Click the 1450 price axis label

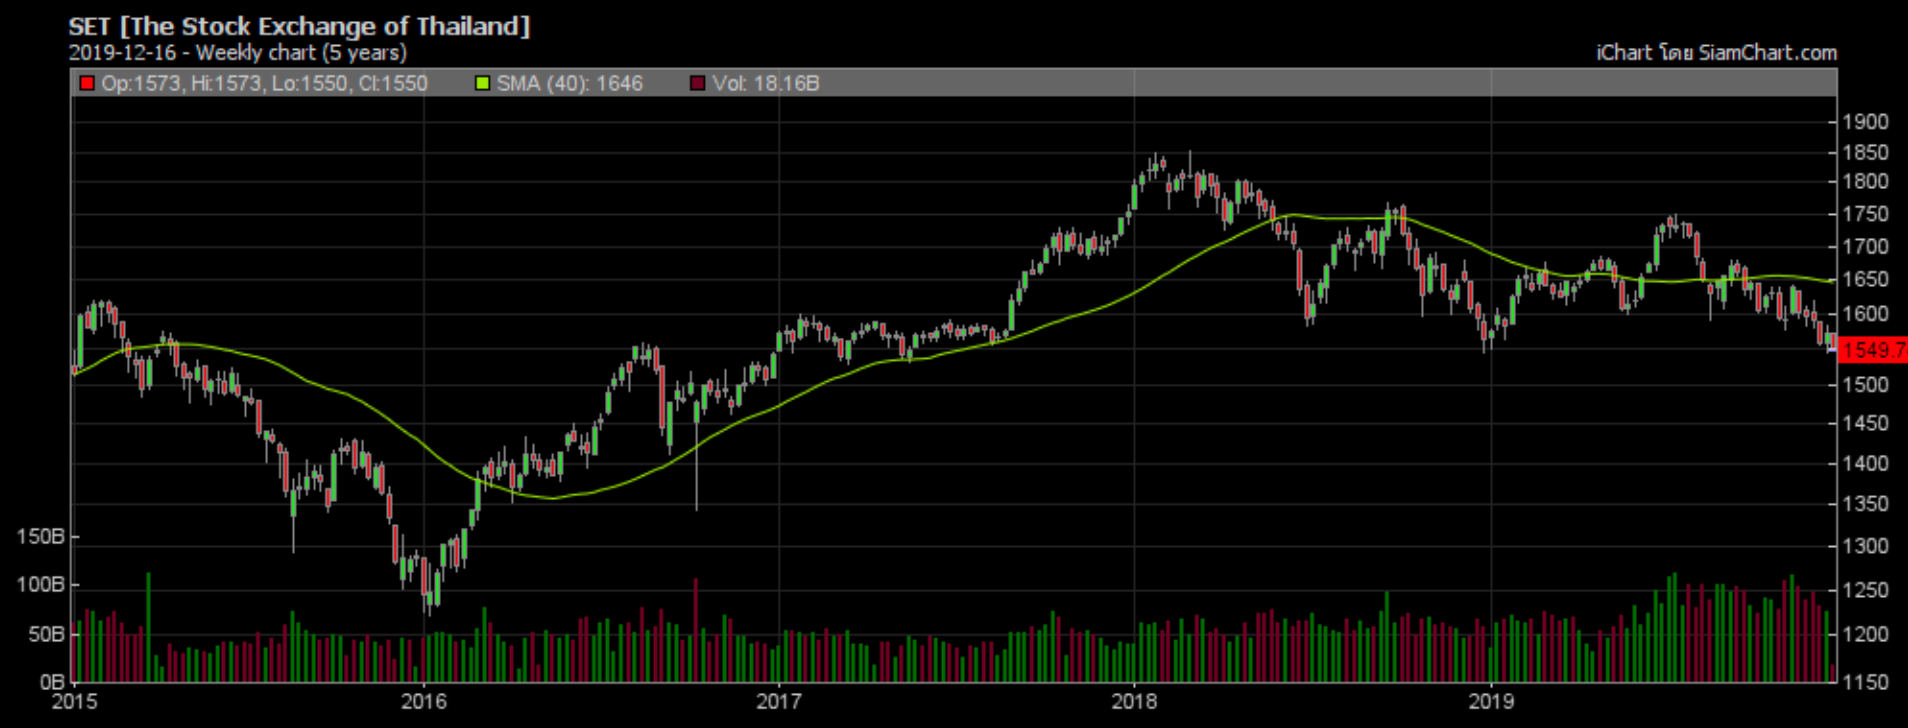(x=1865, y=424)
